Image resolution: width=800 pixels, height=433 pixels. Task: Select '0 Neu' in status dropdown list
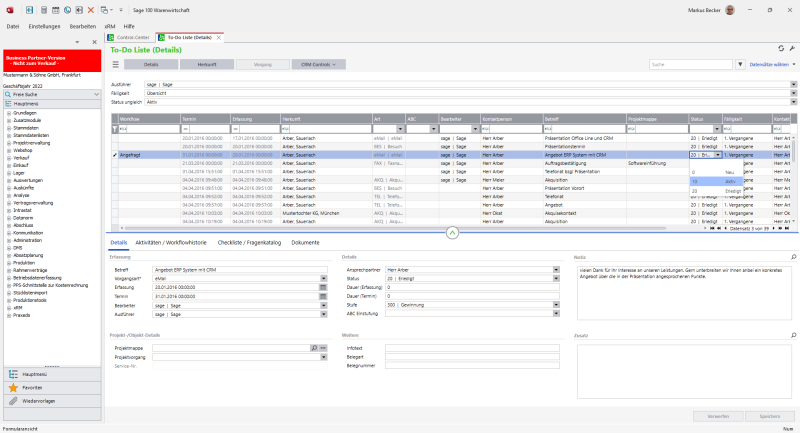(716, 172)
